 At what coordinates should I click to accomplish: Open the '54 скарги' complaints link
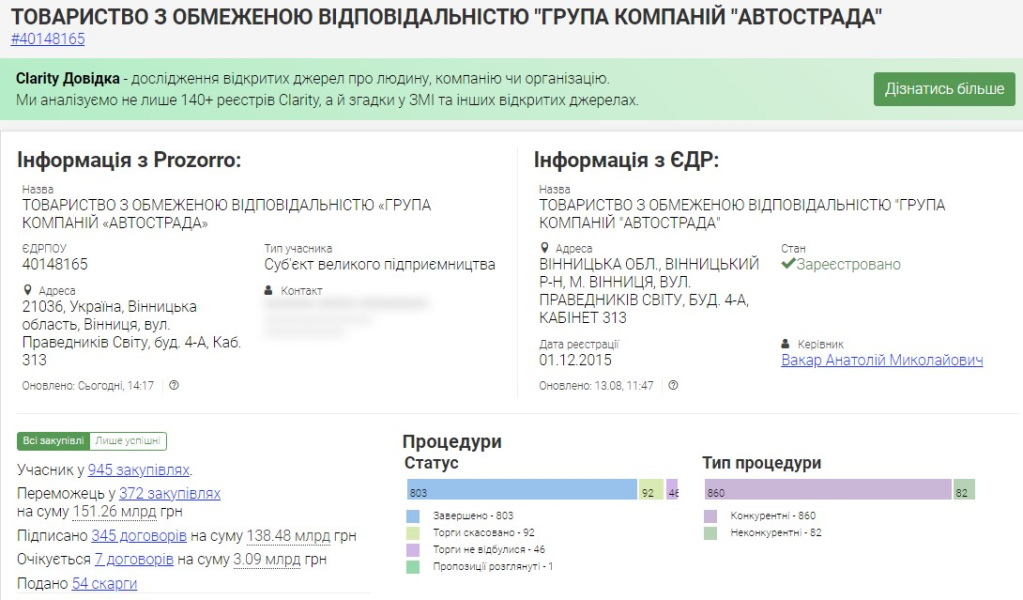(104, 583)
